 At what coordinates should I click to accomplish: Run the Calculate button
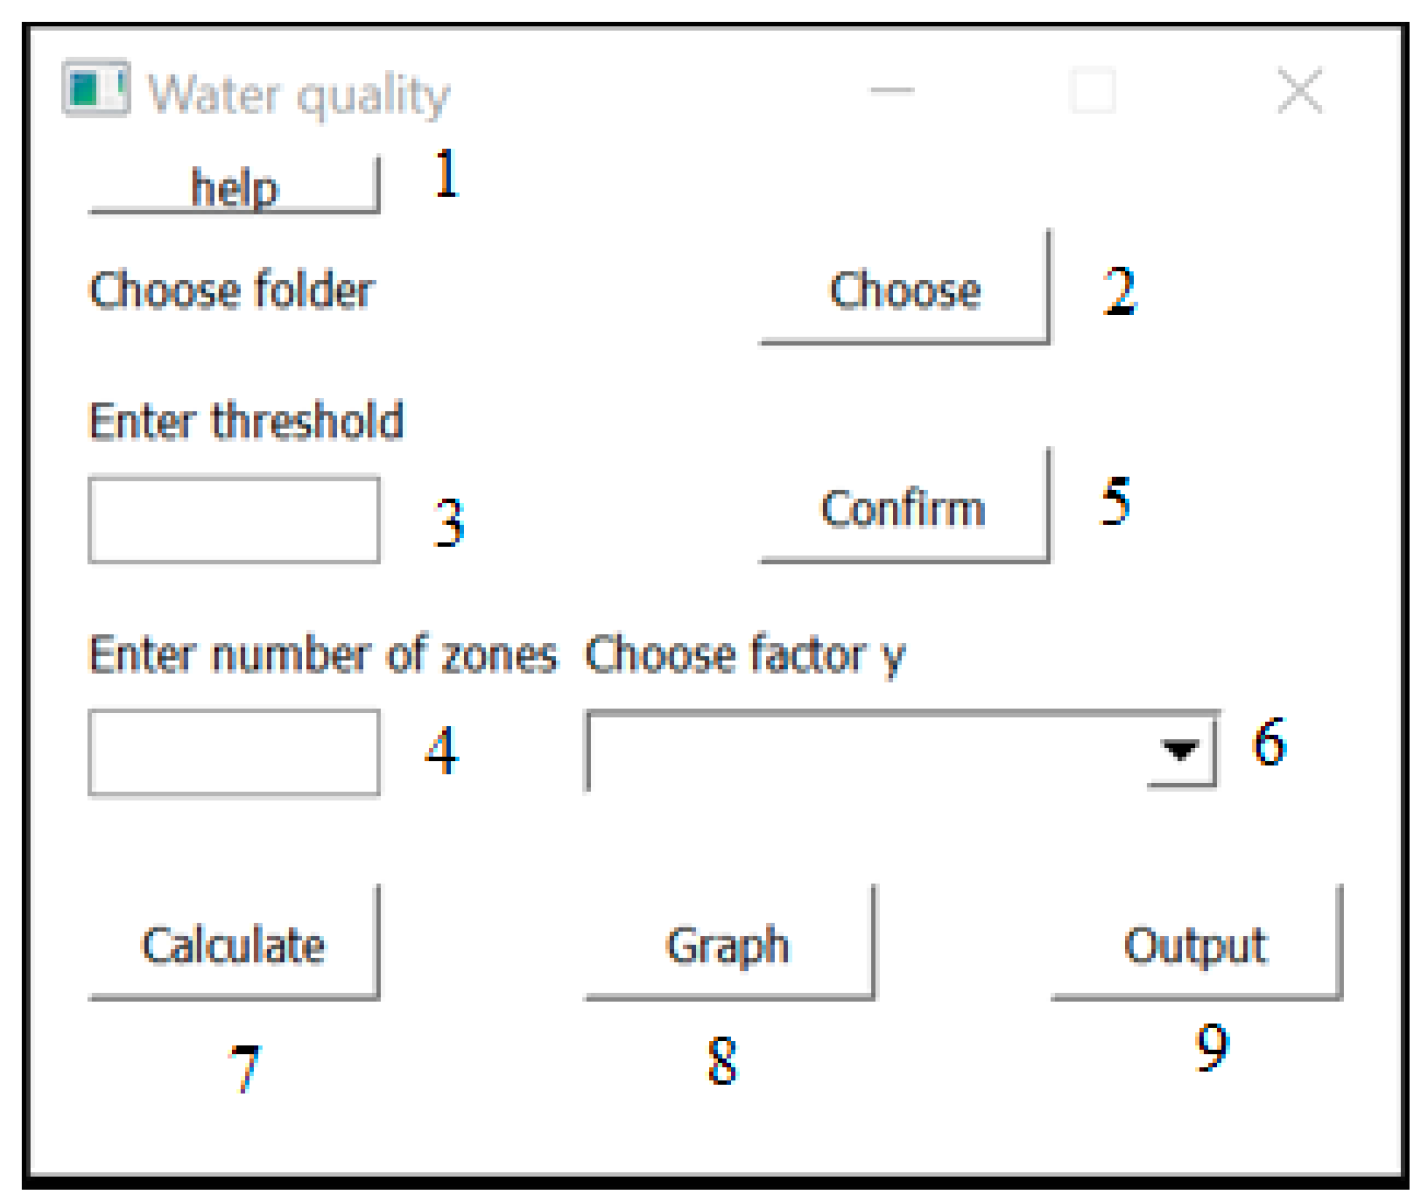(x=234, y=944)
